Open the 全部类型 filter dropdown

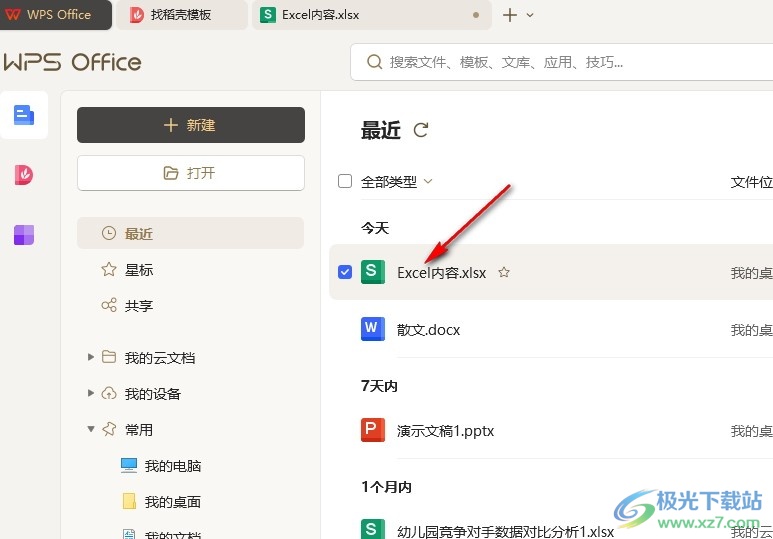396,182
